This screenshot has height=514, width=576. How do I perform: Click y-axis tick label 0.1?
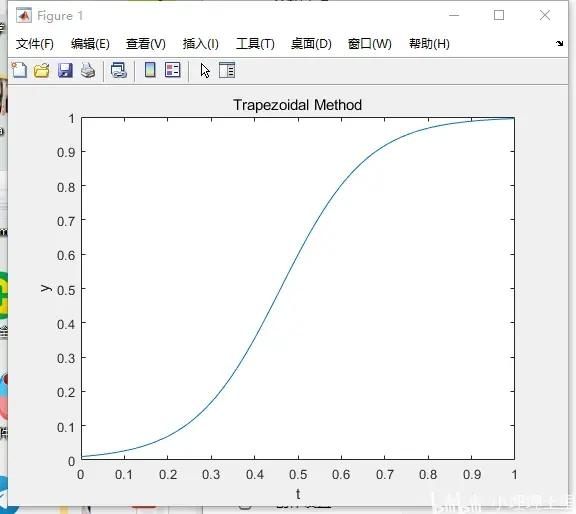tap(66, 428)
